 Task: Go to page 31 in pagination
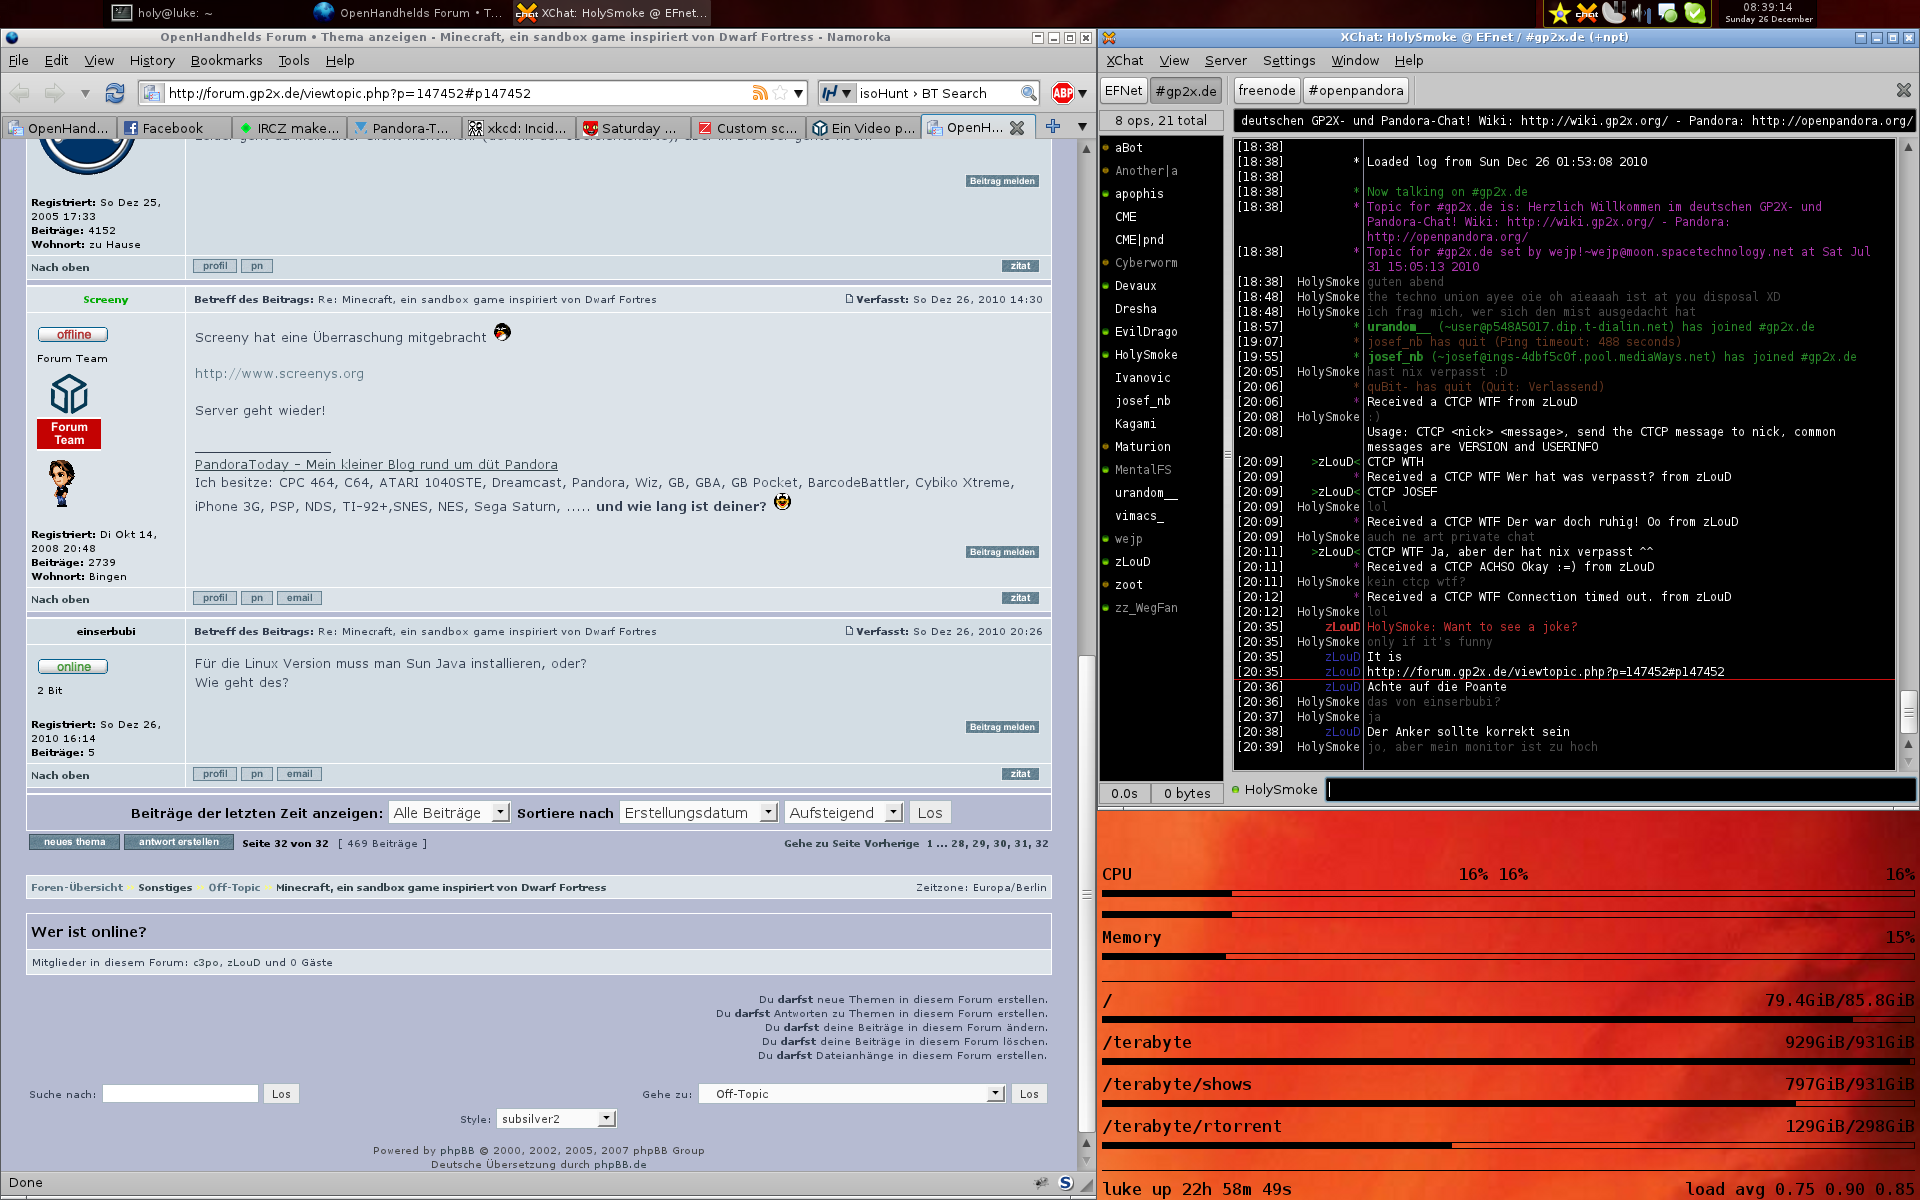pos(1022,843)
